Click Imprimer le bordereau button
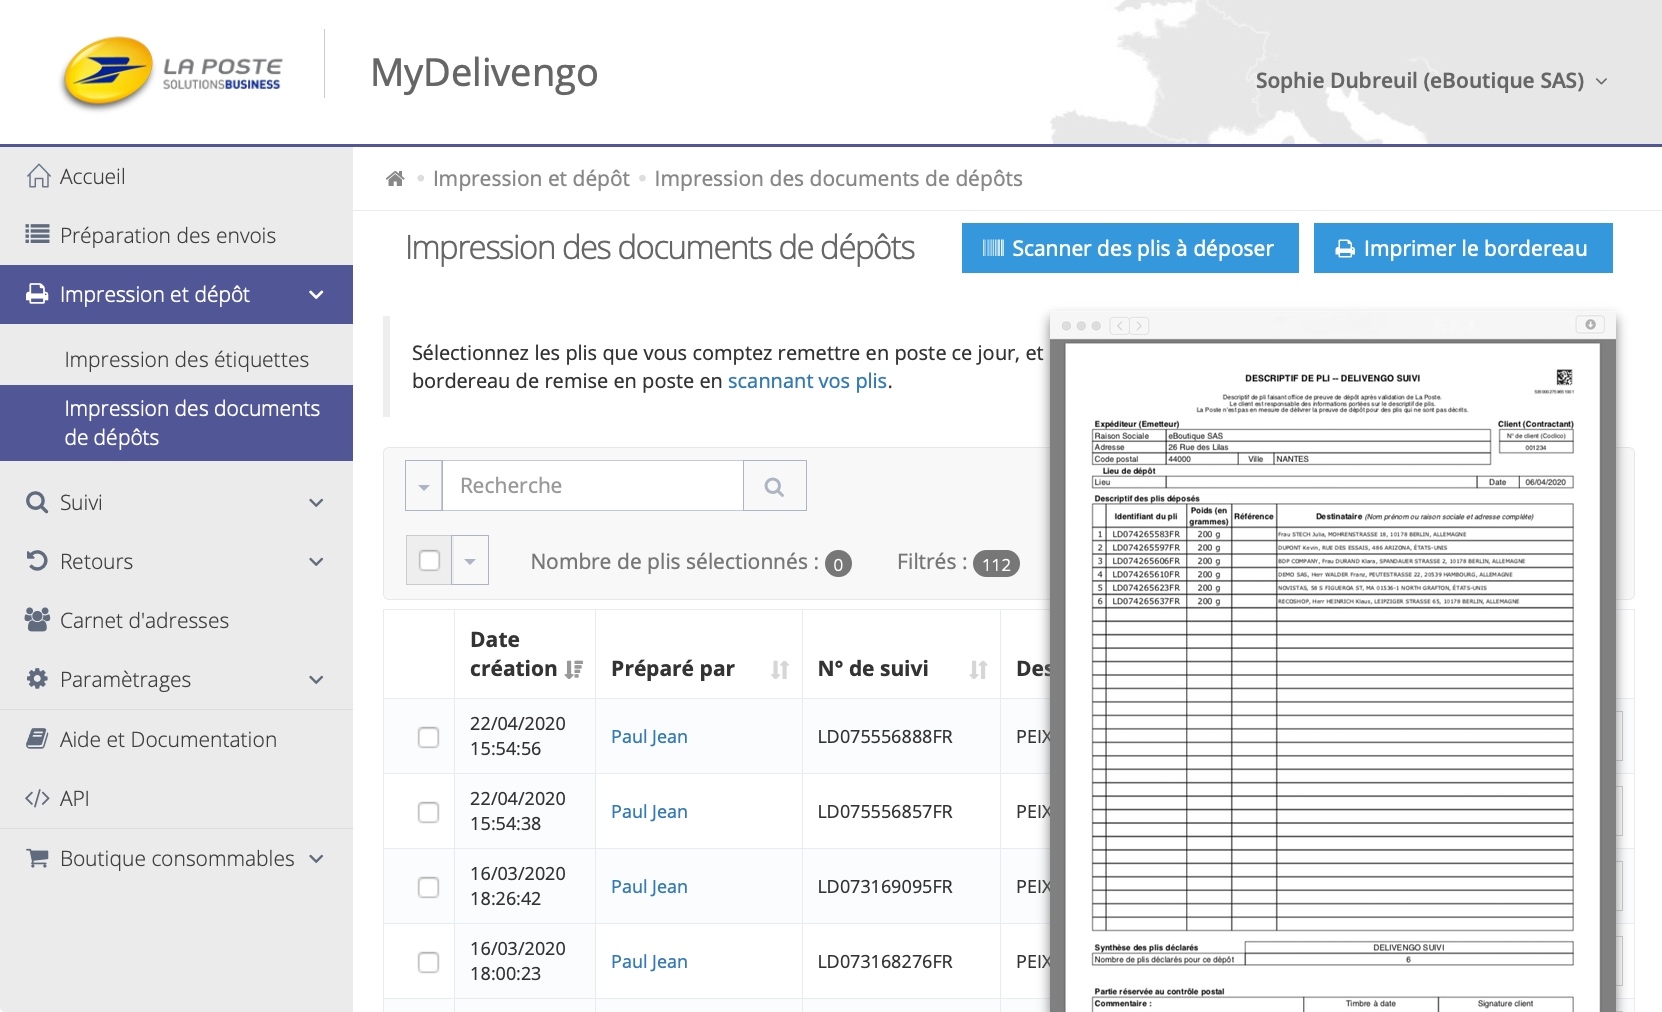 (1463, 248)
